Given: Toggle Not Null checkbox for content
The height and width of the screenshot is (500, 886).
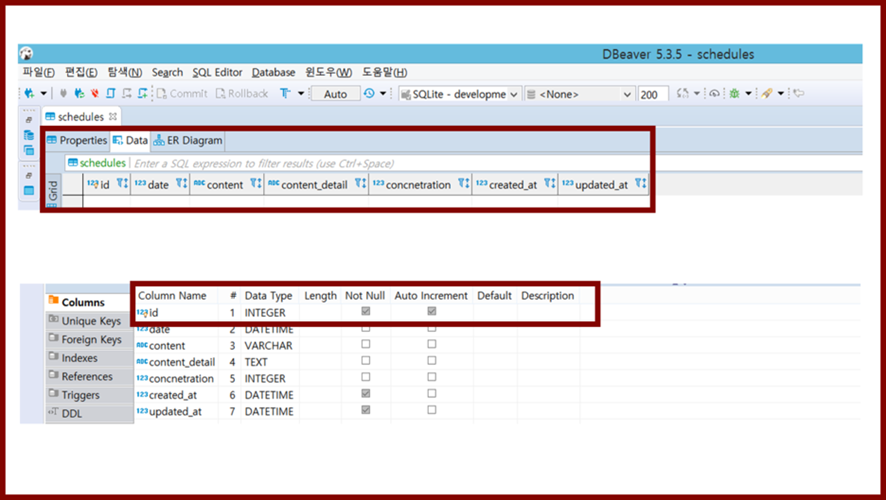Looking at the screenshot, I should pyautogui.click(x=366, y=344).
